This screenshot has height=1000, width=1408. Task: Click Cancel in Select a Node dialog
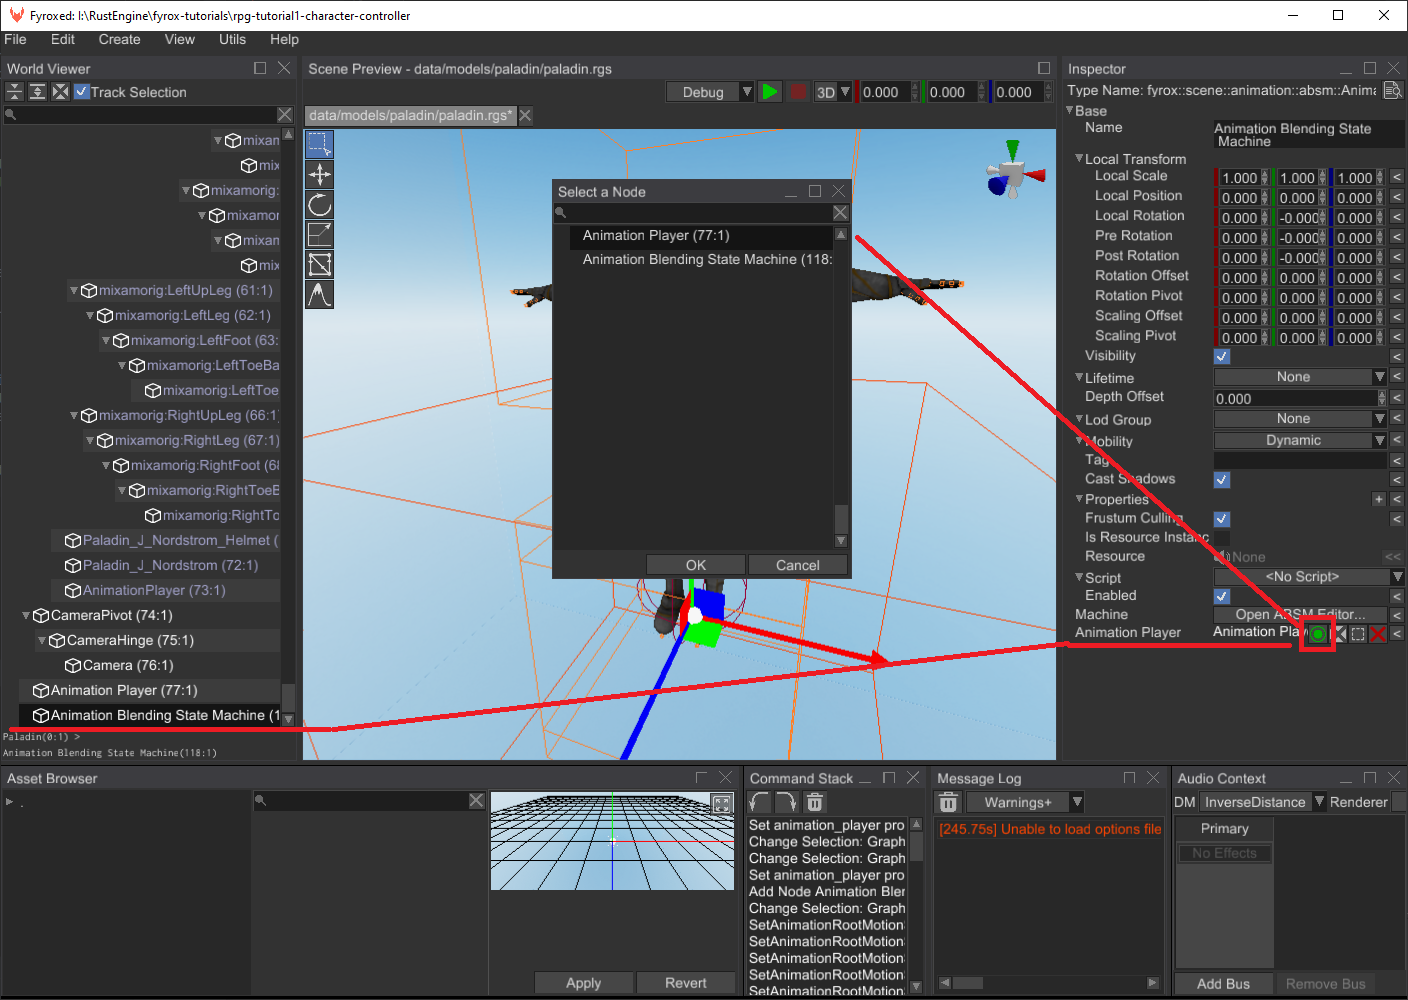[798, 565]
